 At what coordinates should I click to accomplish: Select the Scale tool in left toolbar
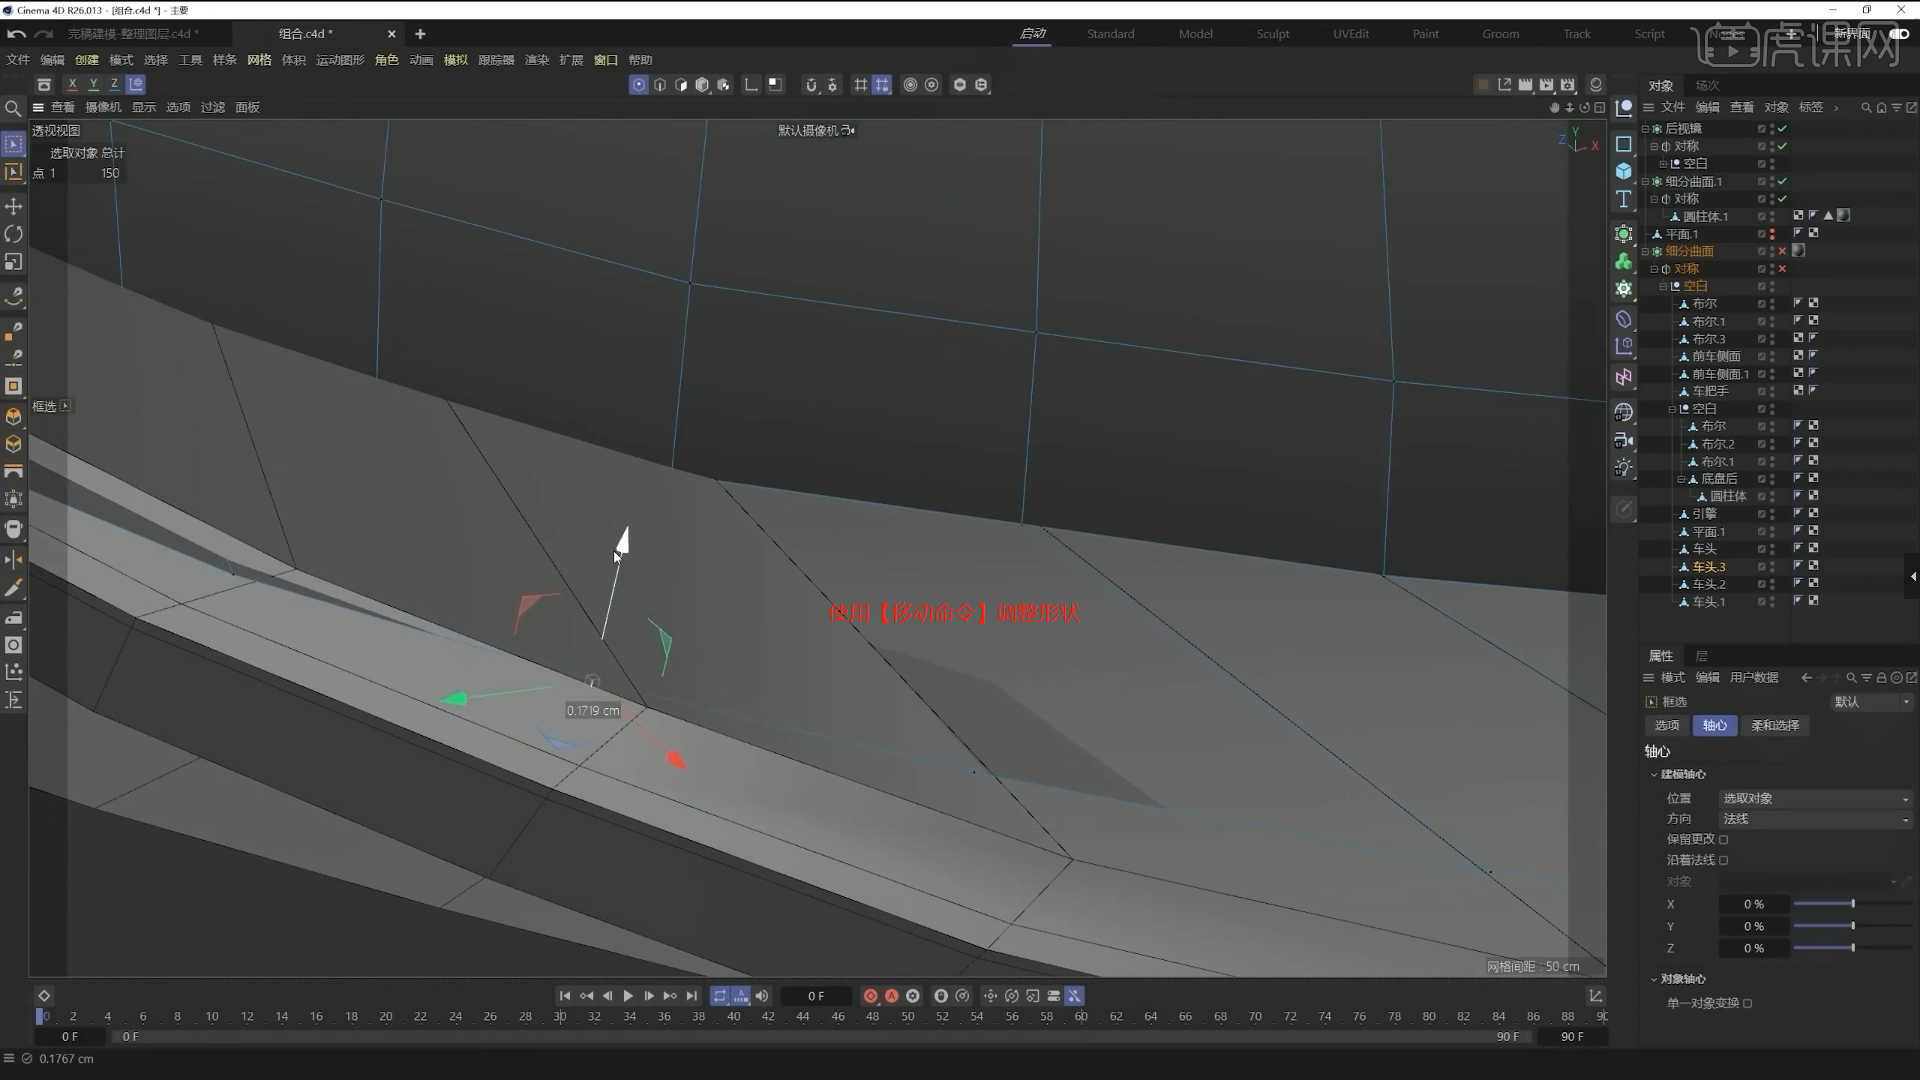pos(14,262)
